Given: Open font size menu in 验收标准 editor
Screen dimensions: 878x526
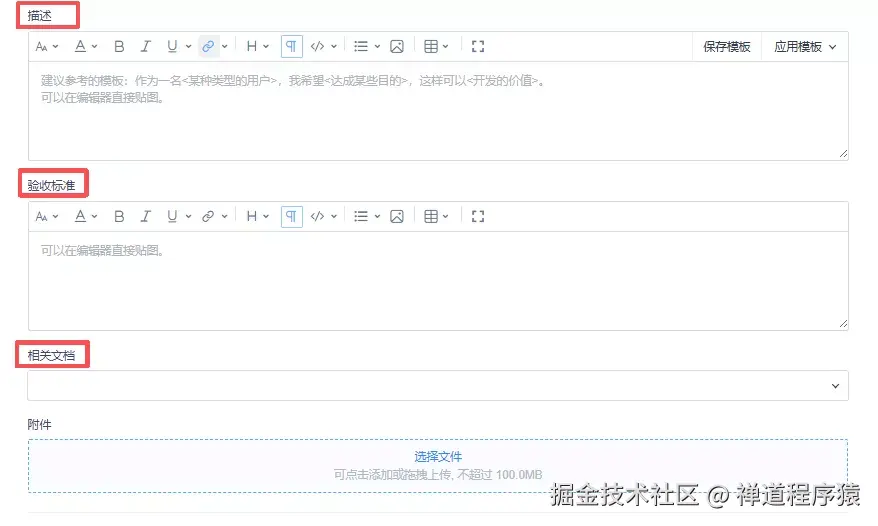Looking at the screenshot, I should point(46,216).
